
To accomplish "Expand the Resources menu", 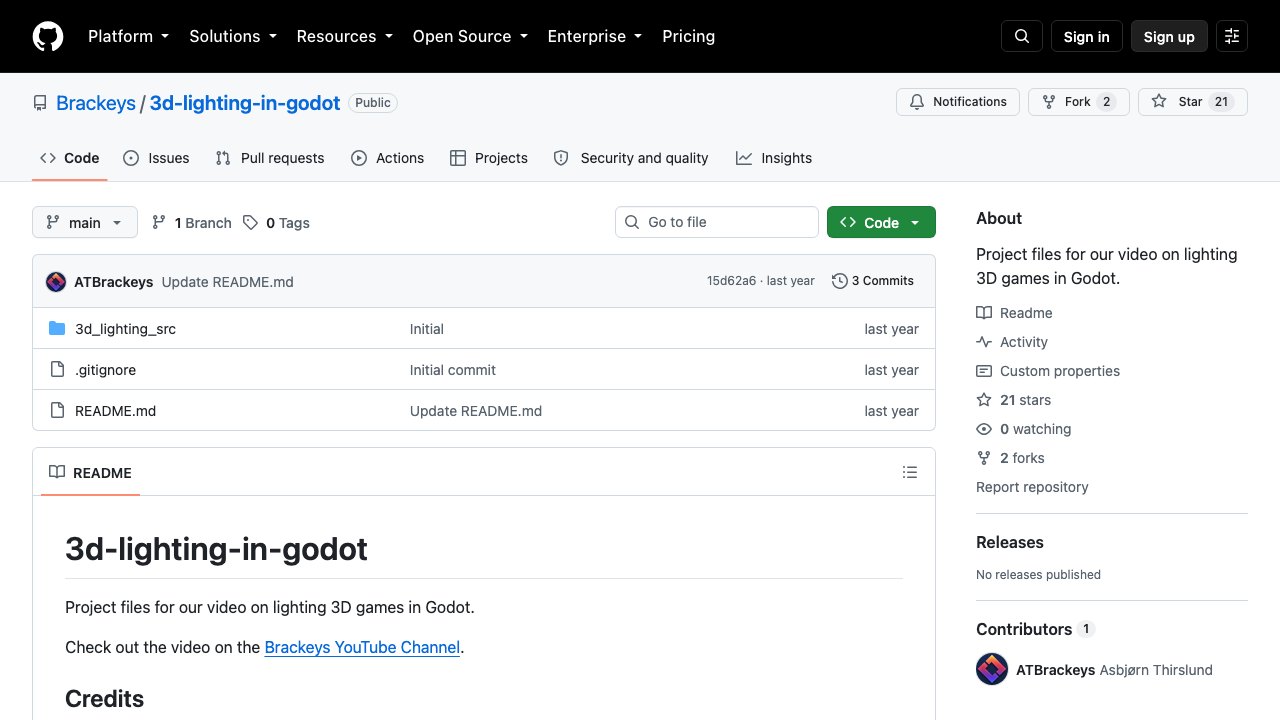I will 344,36.
